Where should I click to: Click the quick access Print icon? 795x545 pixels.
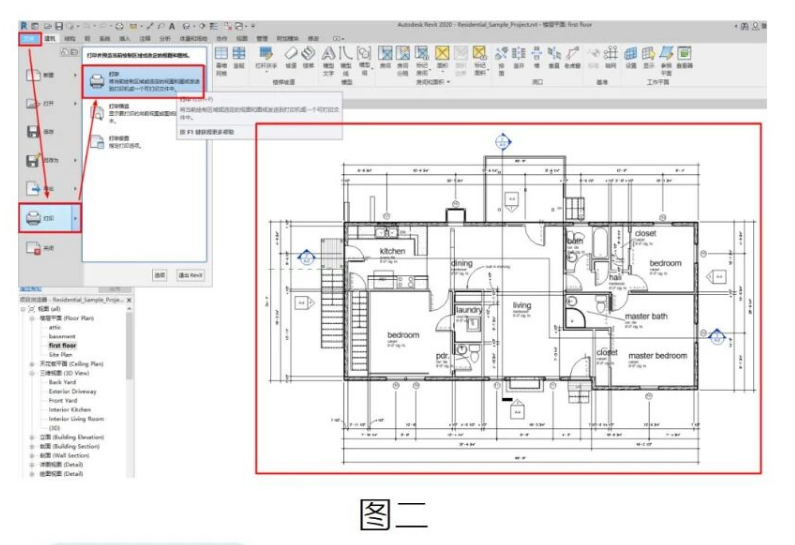[x=119, y=26]
